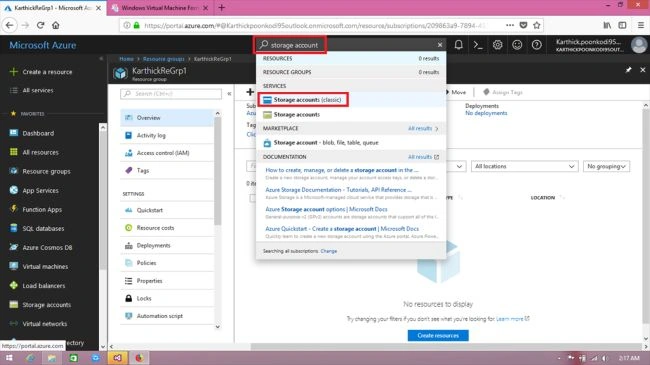Pin the KarthickReGrp1 blade
Screen dimensions: 650x365
628,70
